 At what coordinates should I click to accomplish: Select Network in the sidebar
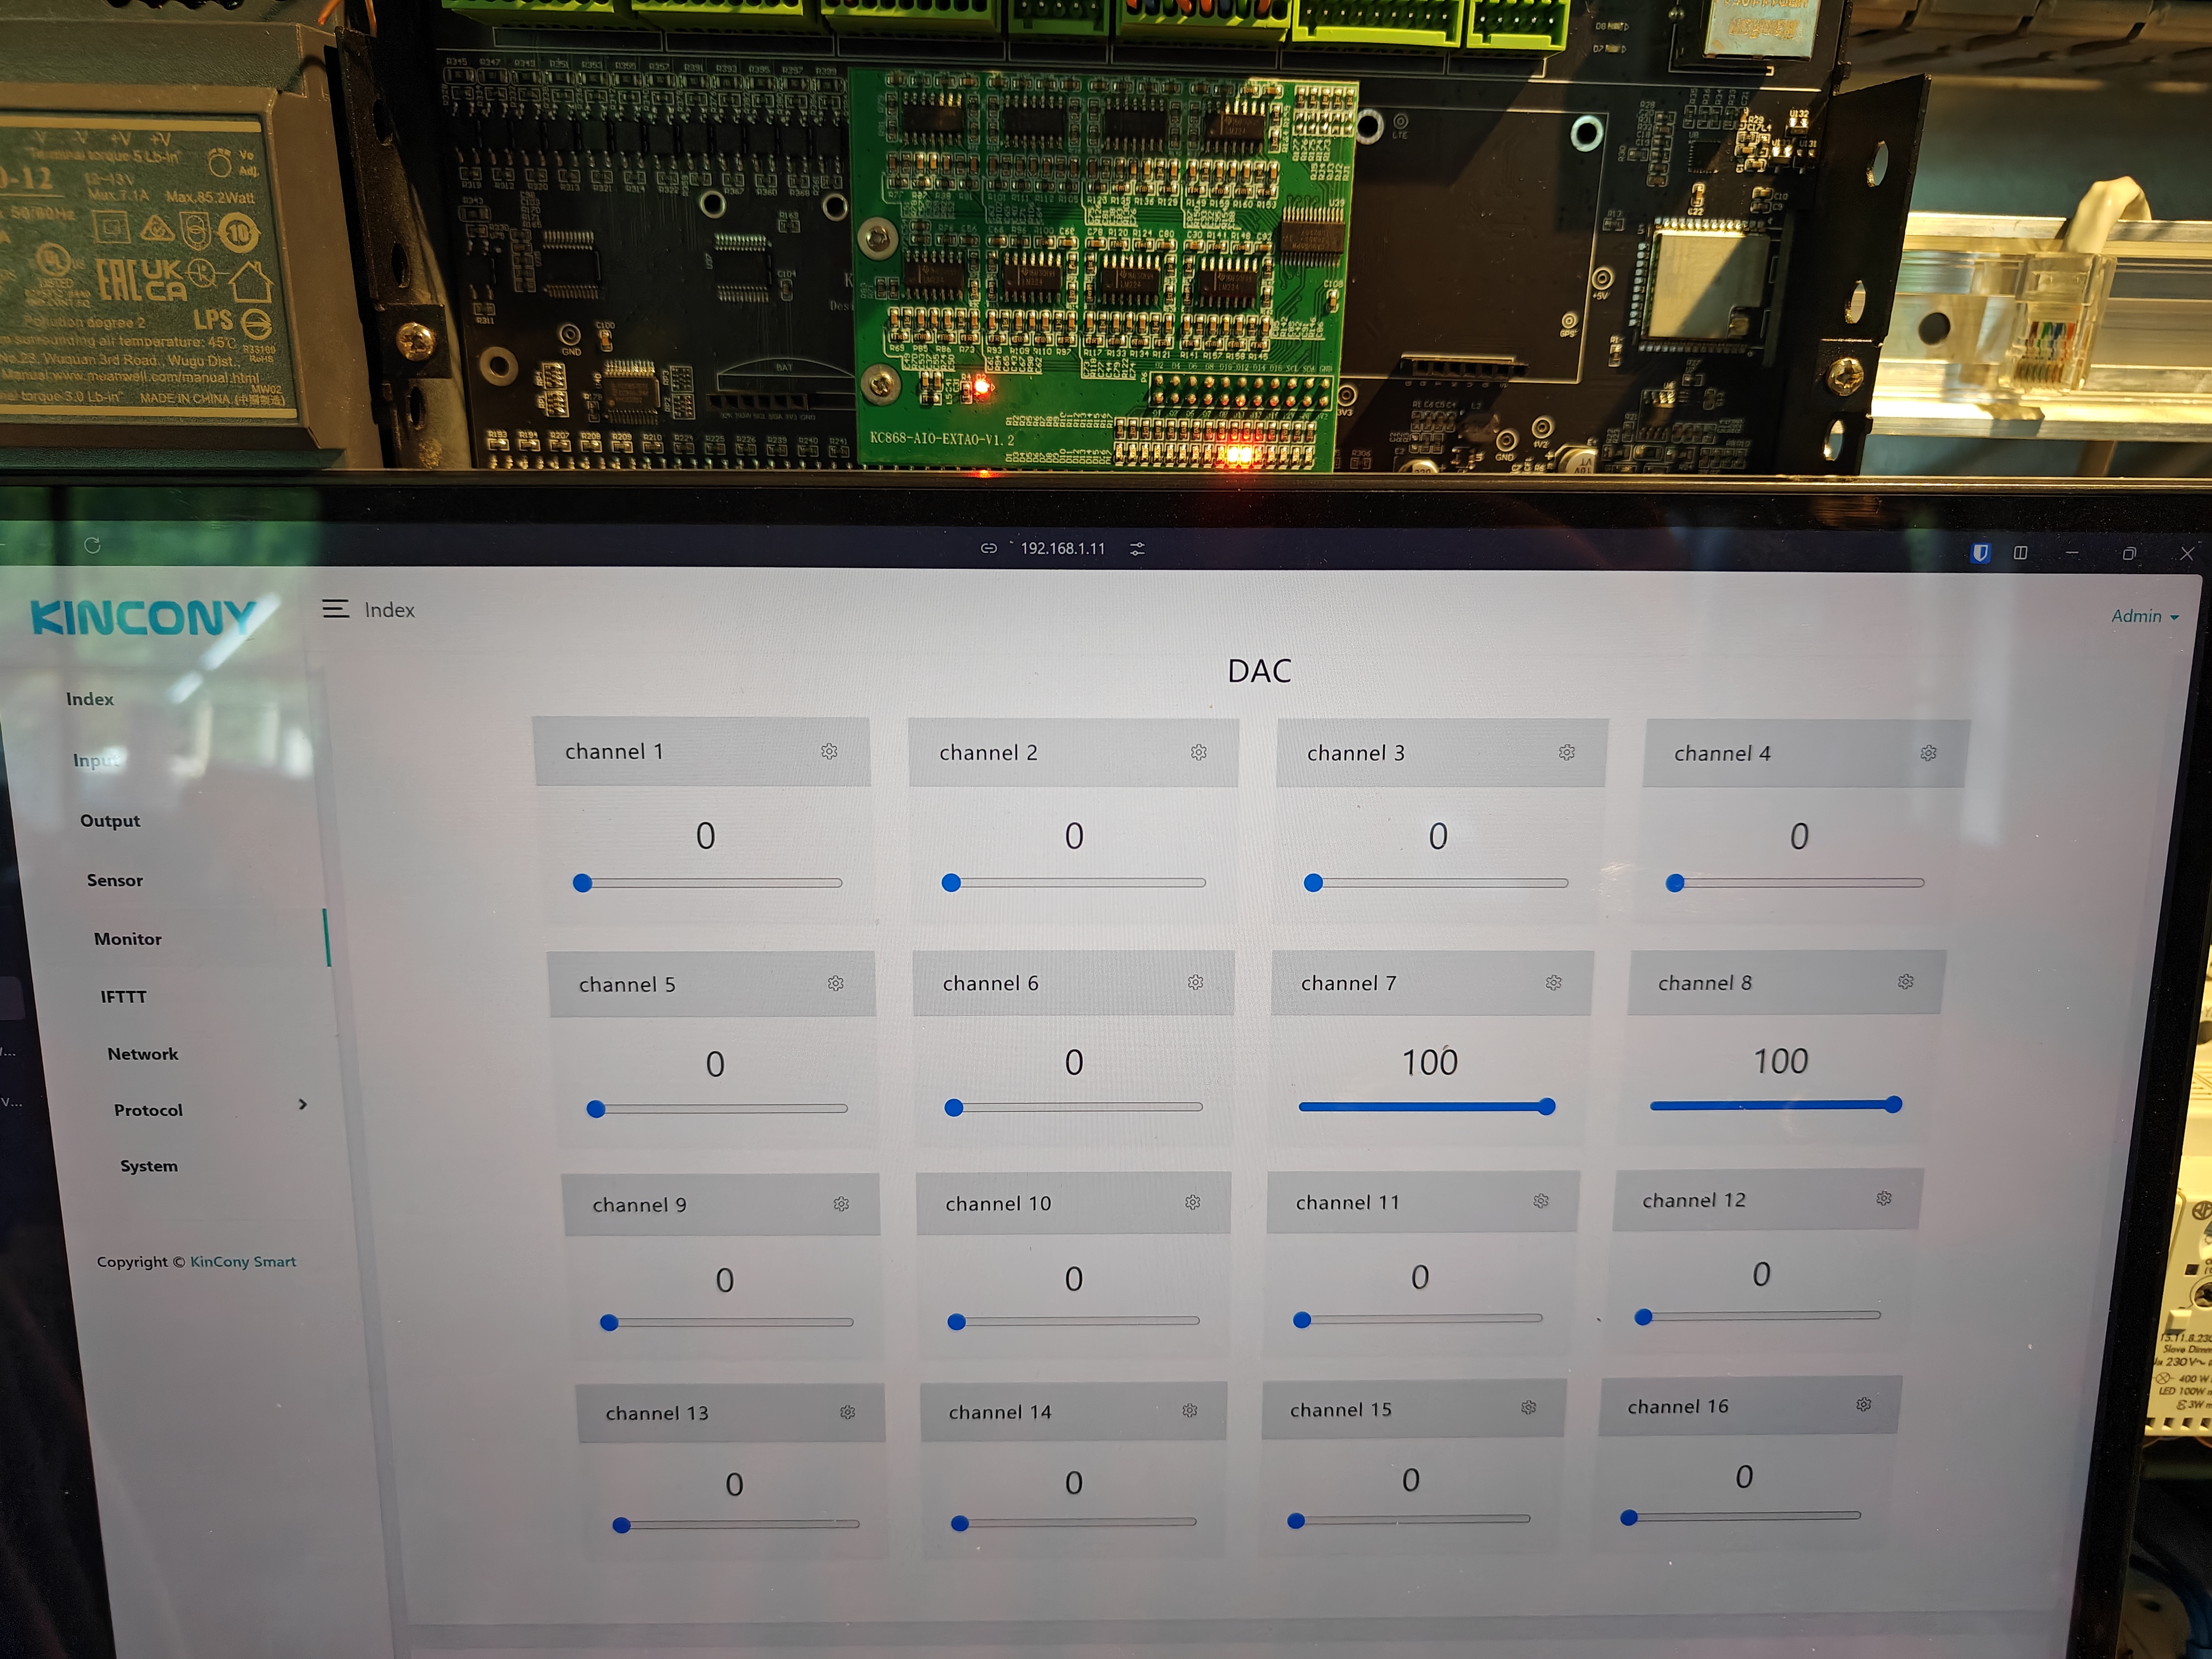click(x=142, y=1053)
